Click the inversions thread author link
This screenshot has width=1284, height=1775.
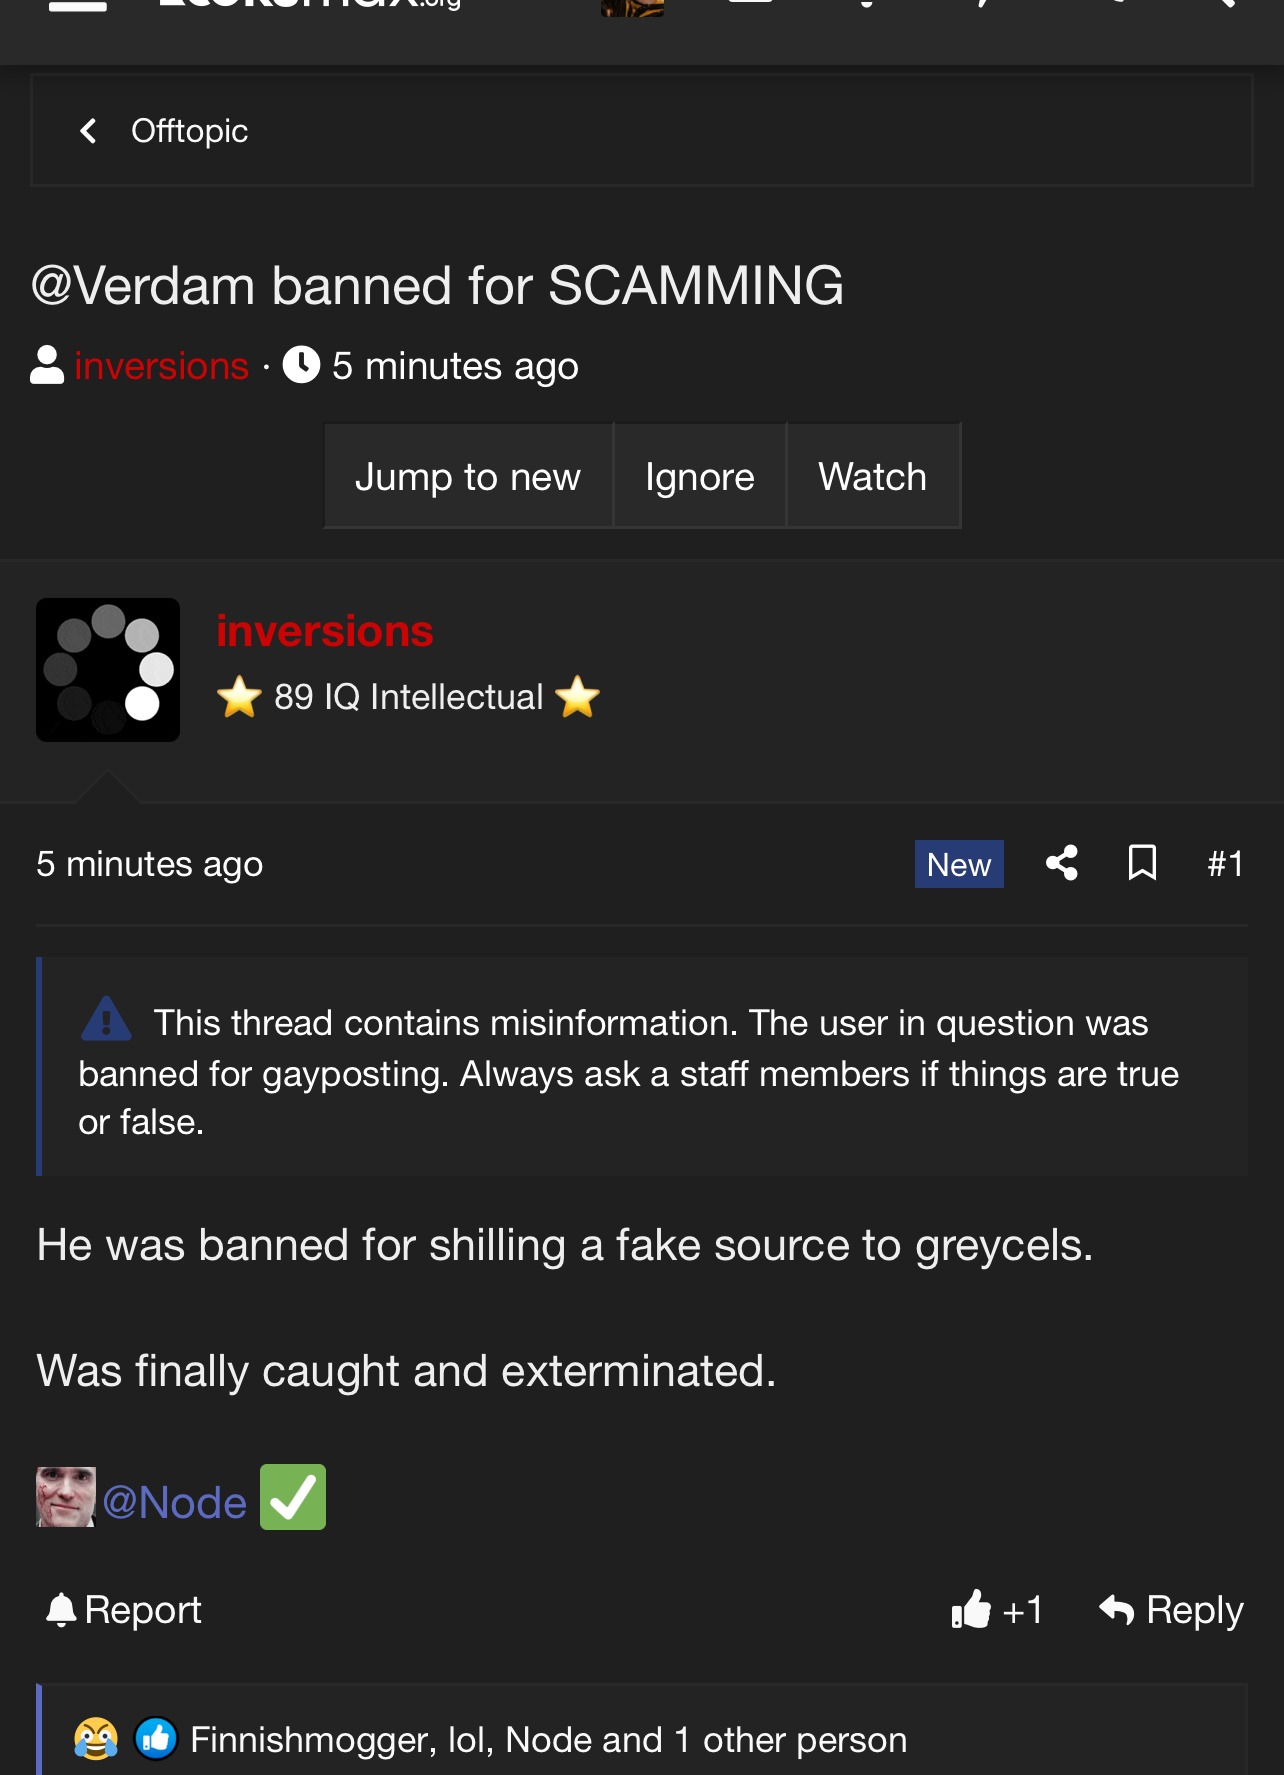161,366
